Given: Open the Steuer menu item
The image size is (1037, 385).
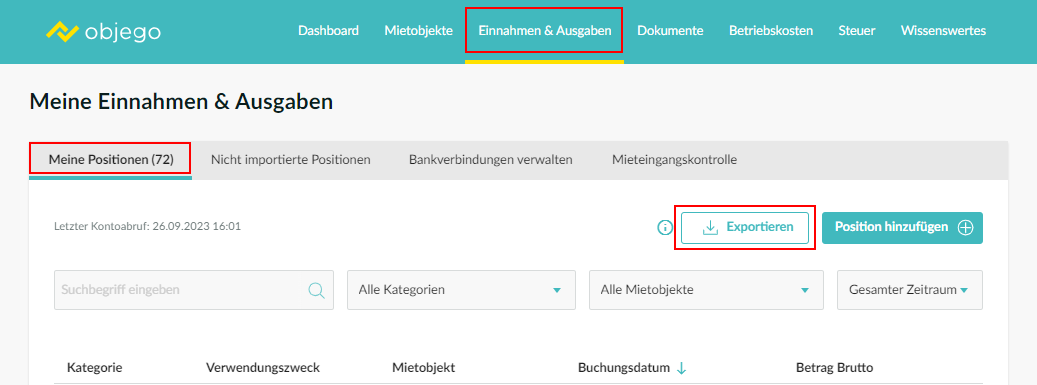Looking at the screenshot, I should pos(857,30).
